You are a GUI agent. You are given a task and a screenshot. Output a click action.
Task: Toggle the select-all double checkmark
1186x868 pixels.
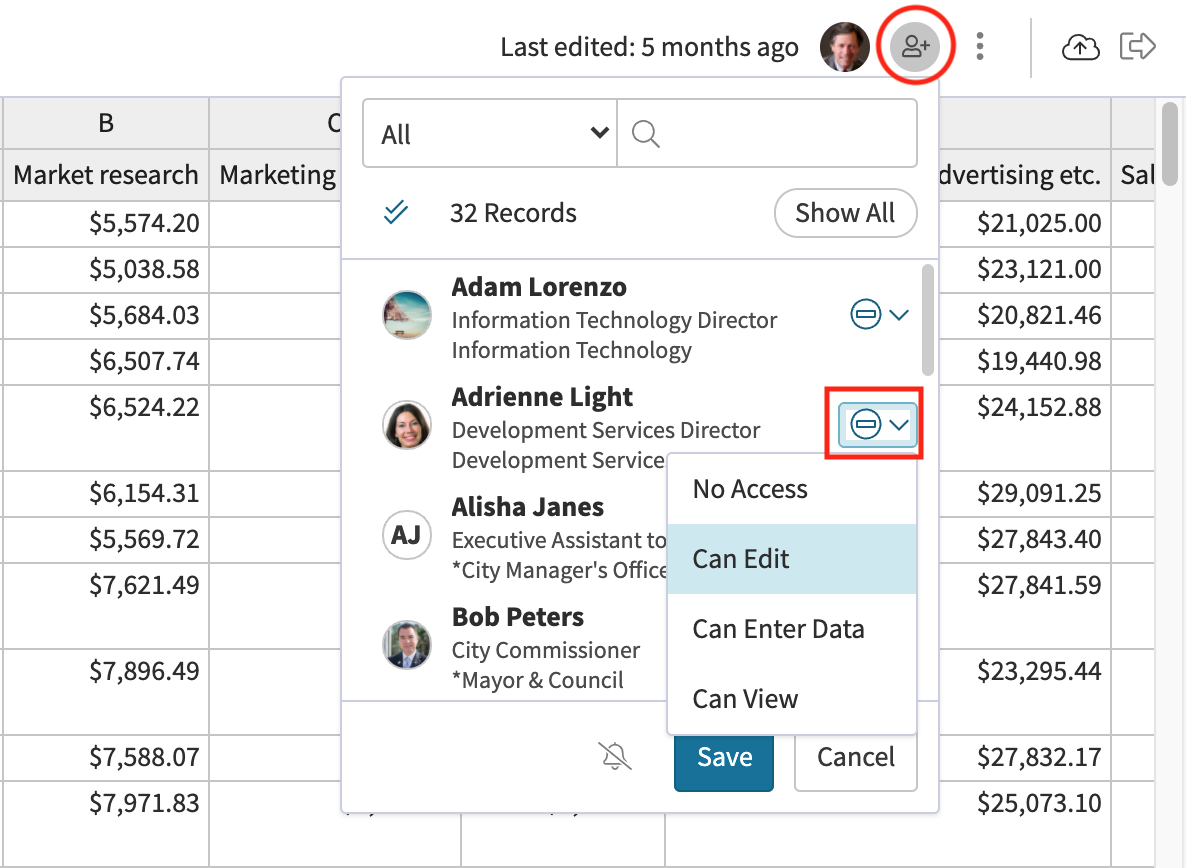coord(396,213)
